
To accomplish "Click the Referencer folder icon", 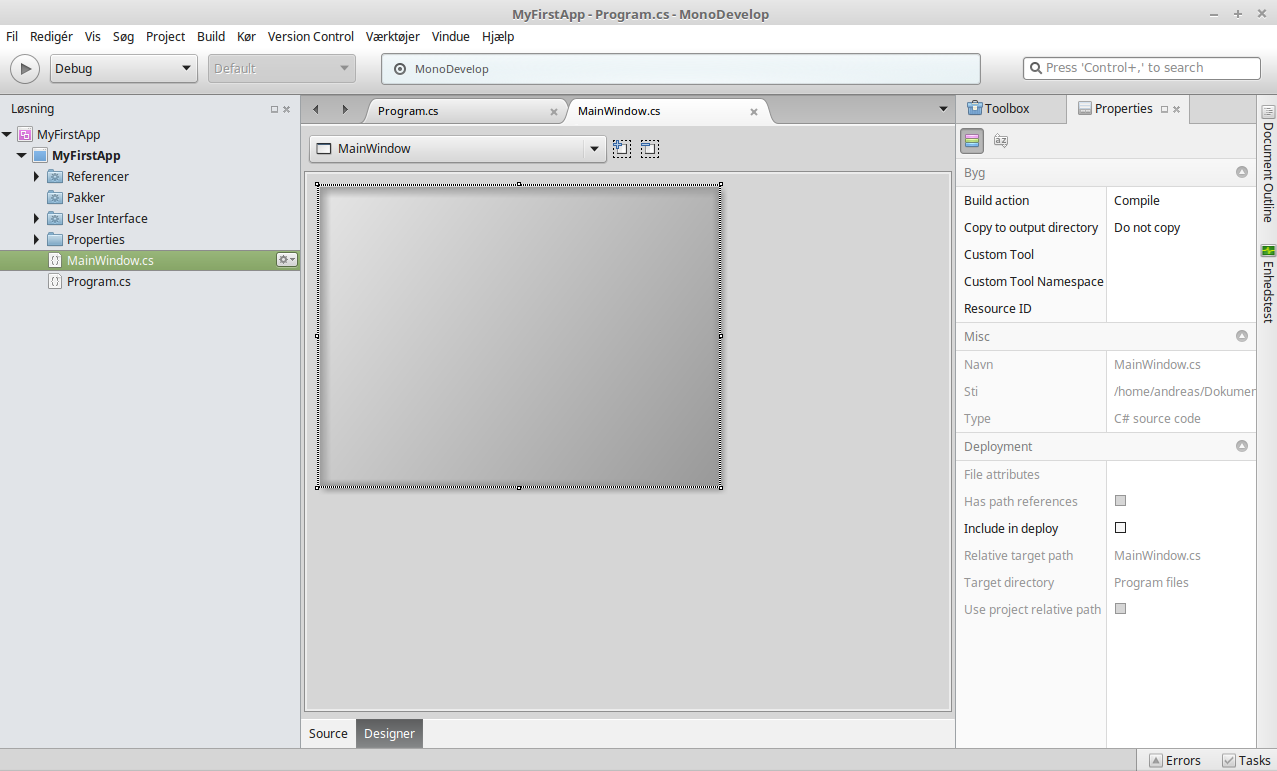I will [x=55, y=176].
